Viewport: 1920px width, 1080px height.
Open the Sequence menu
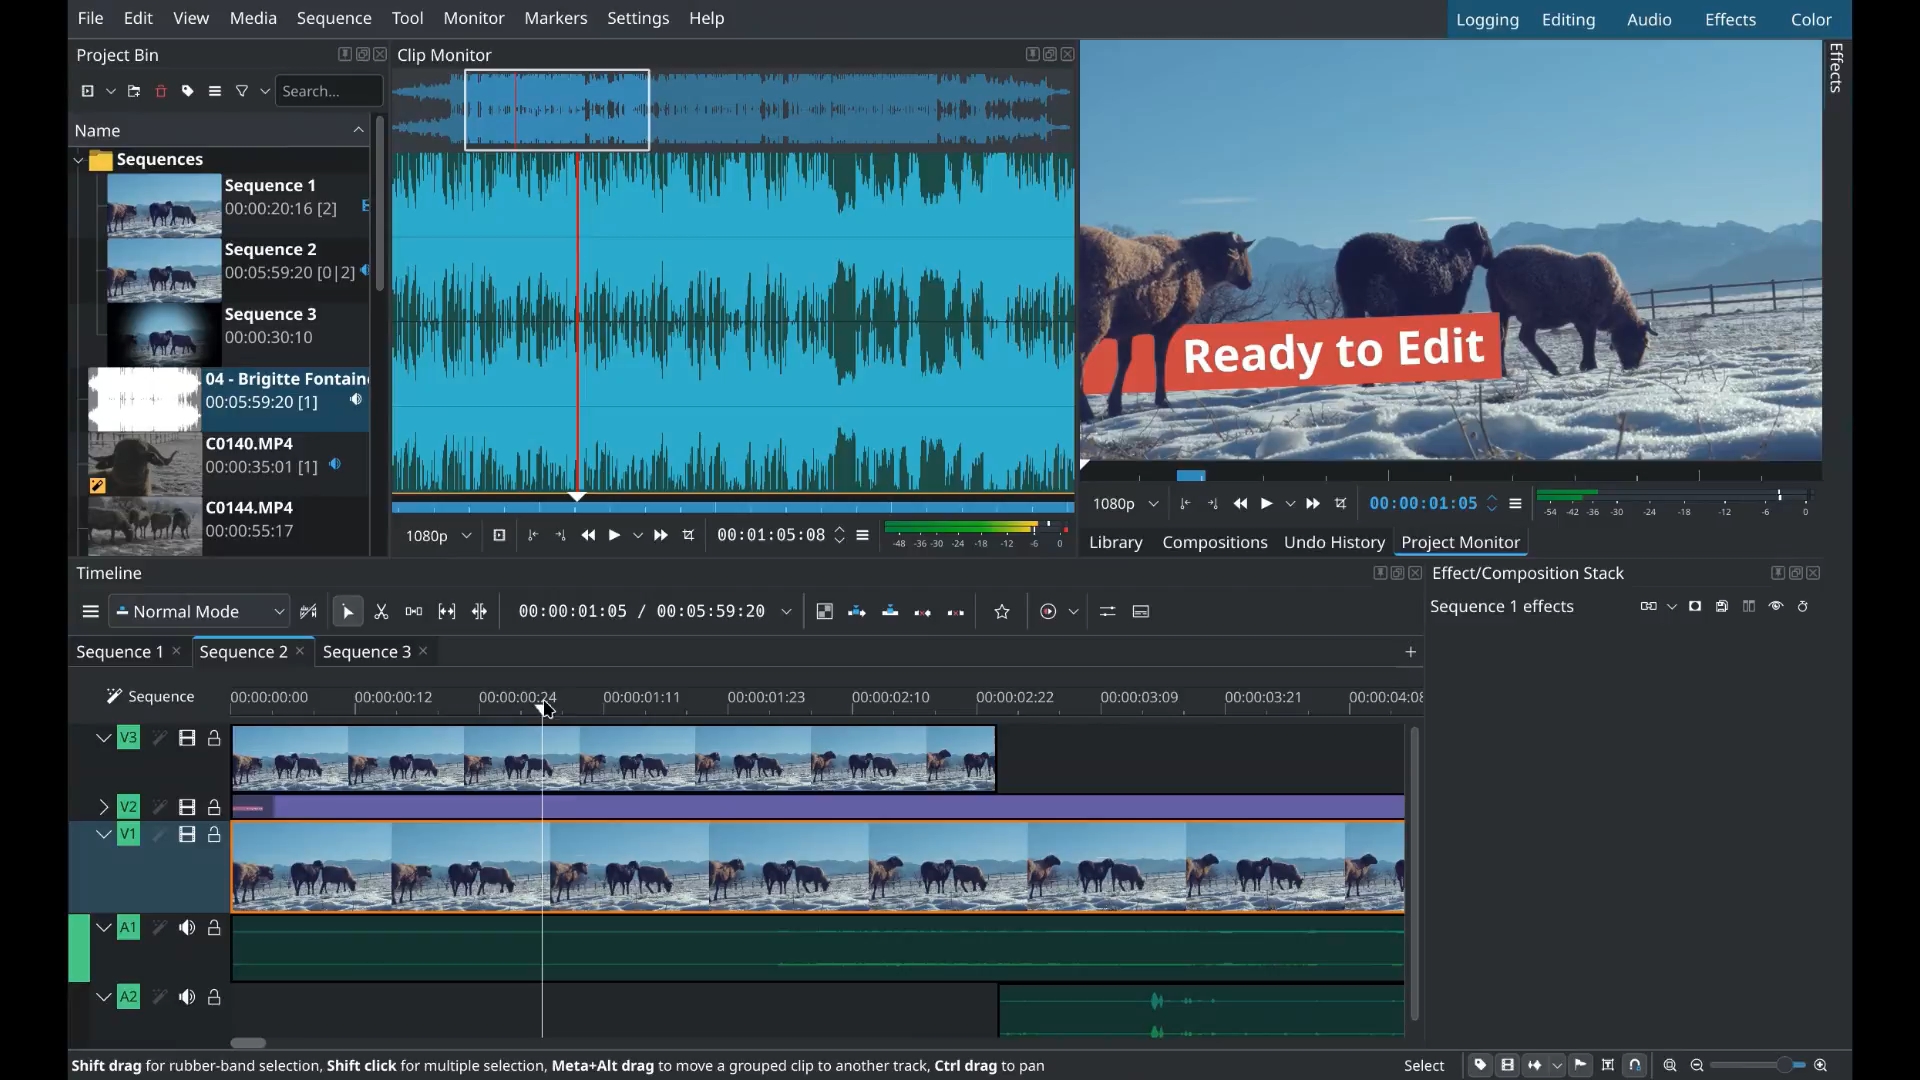pos(334,18)
